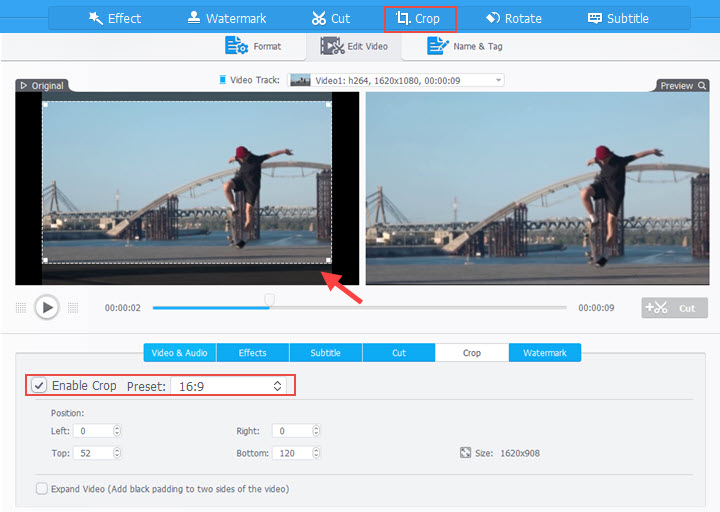Open the lower Subtitle tab
The height and width of the screenshot is (512, 720).
pyautogui.click(x=326, y=353)
